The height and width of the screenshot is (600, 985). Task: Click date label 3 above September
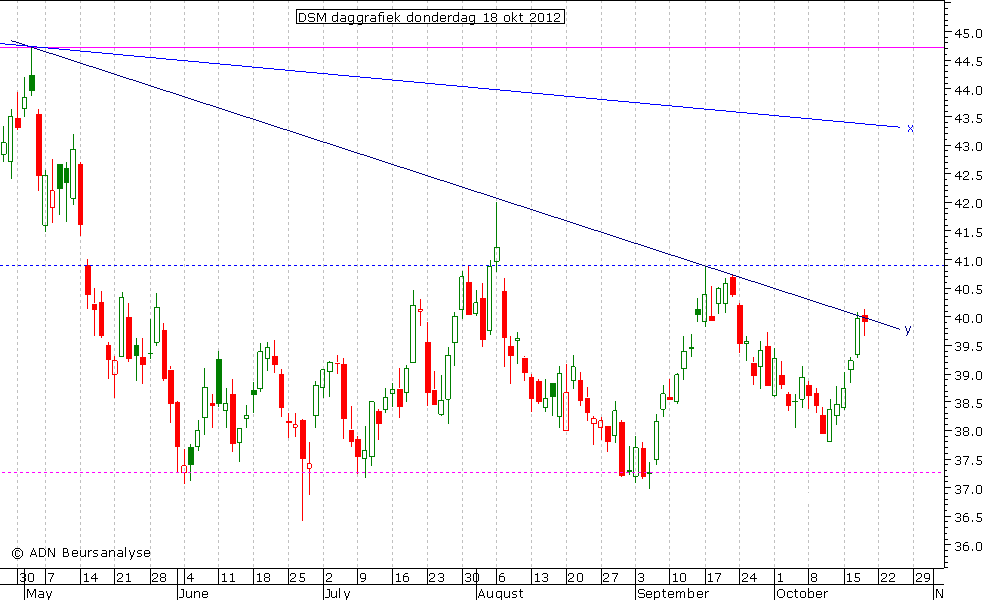coord(641,578)
